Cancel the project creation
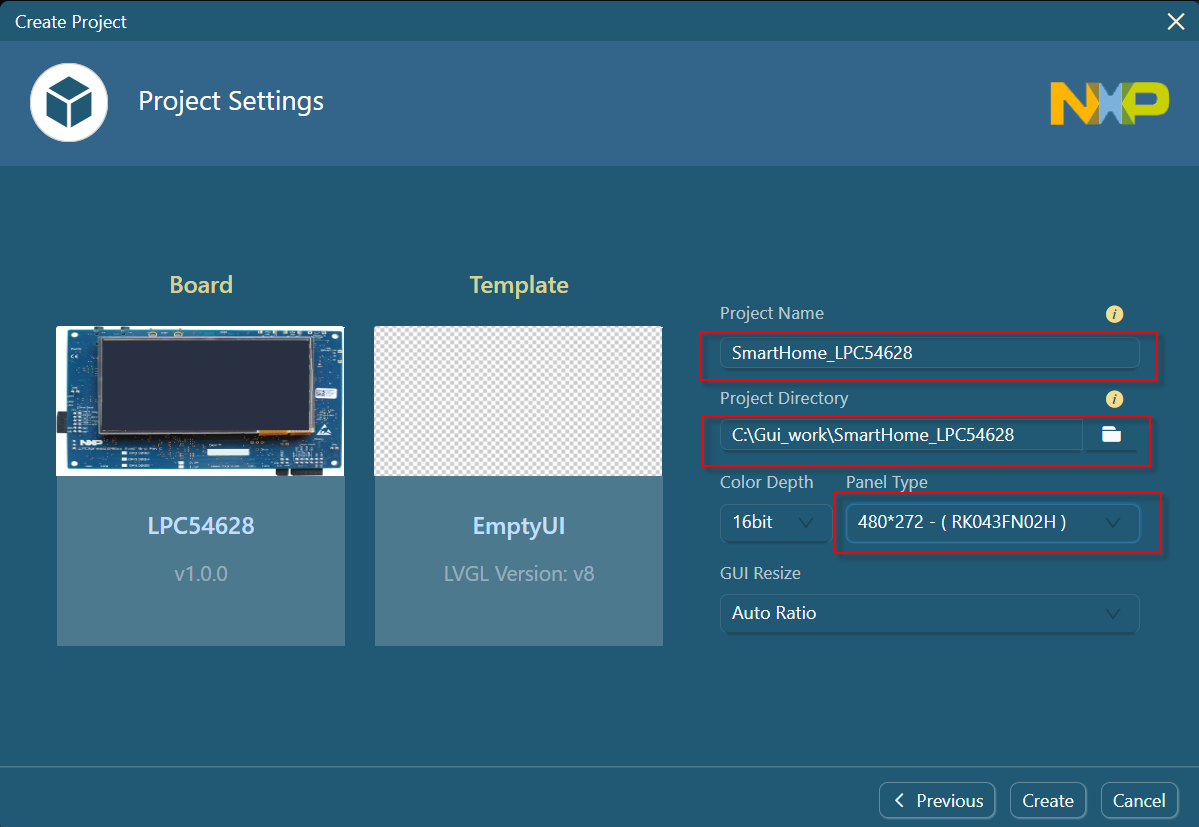 click(x=1139, y=800)
